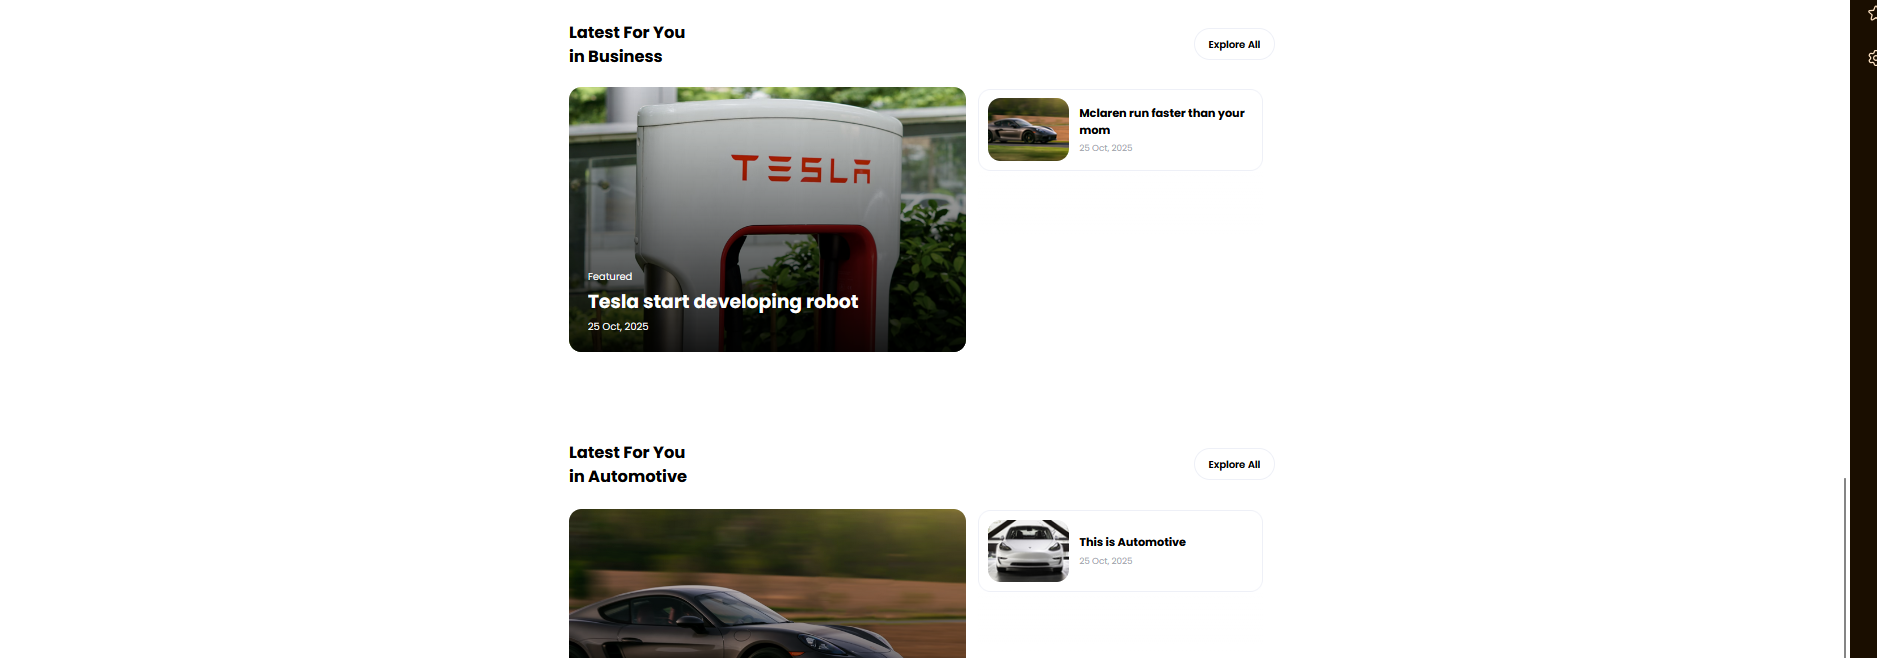Open 'Mclaren run faster than your mom' headline
This screenshot has height=658, width=1877.
point(1162,121)
